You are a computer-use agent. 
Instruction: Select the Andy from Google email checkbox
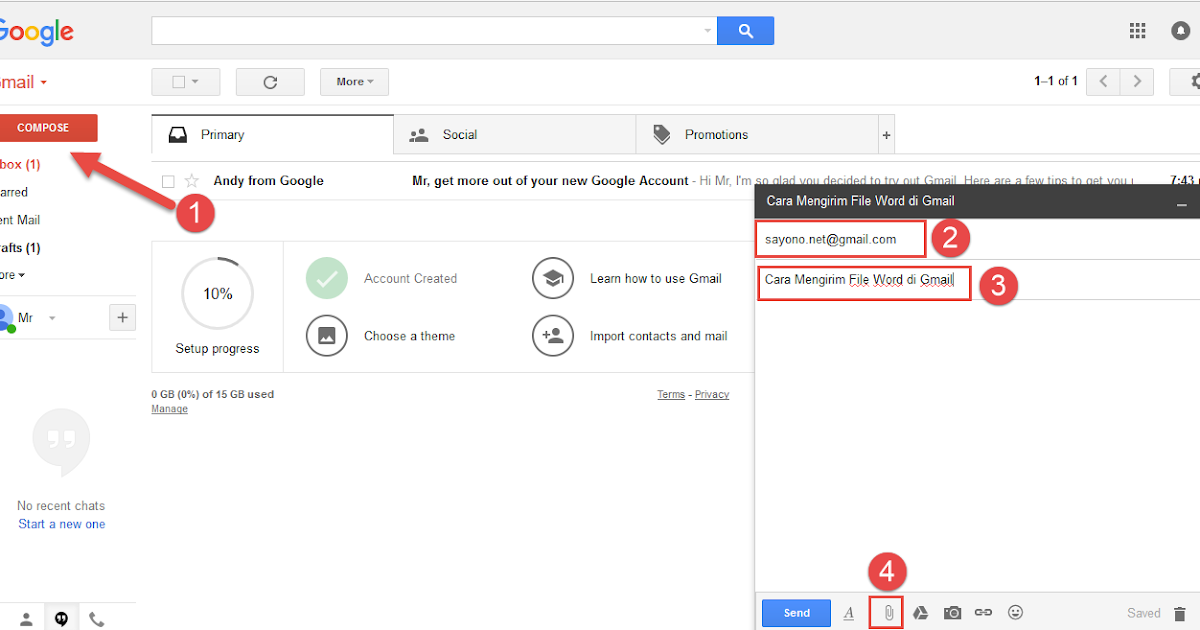168,181
